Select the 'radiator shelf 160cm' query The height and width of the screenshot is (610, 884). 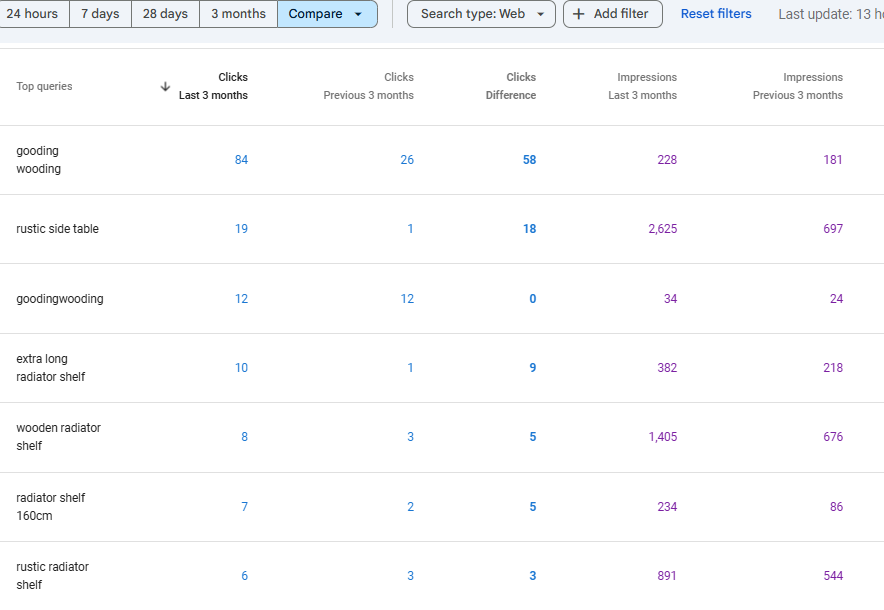click(50, 507)
